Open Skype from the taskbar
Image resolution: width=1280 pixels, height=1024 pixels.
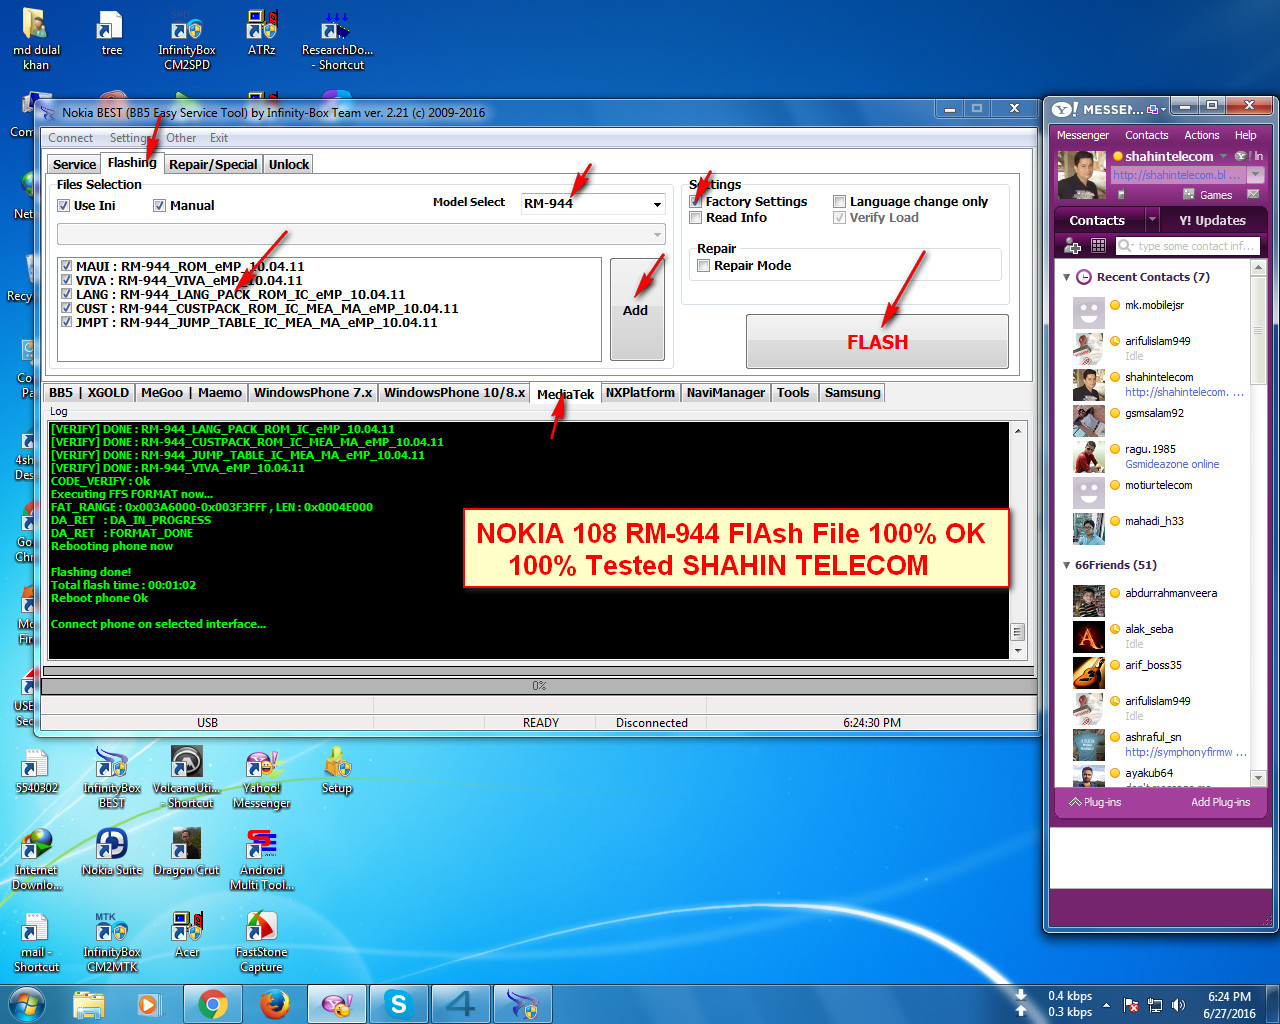click(x=398, y=1004)
